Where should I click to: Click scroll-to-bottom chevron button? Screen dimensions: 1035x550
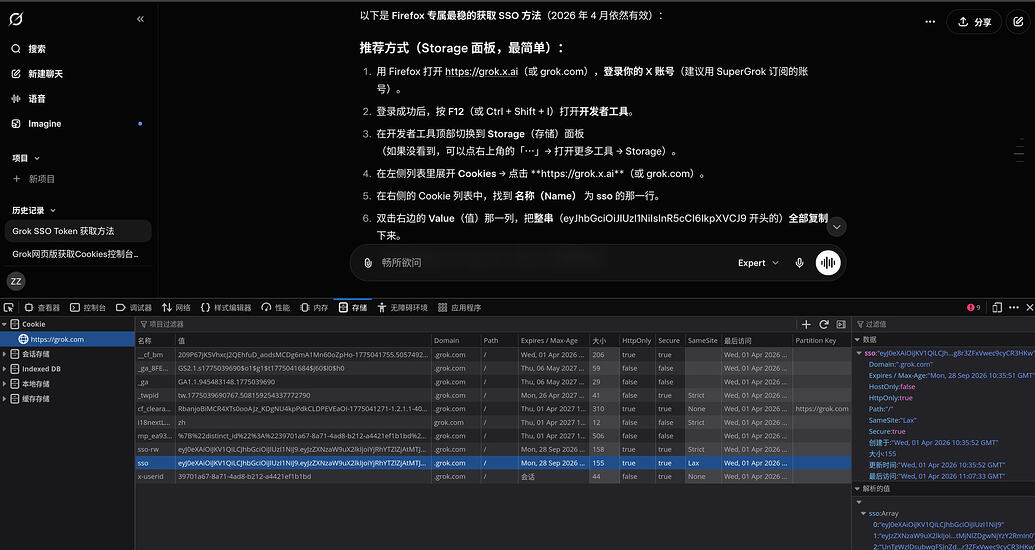(836, 227)
